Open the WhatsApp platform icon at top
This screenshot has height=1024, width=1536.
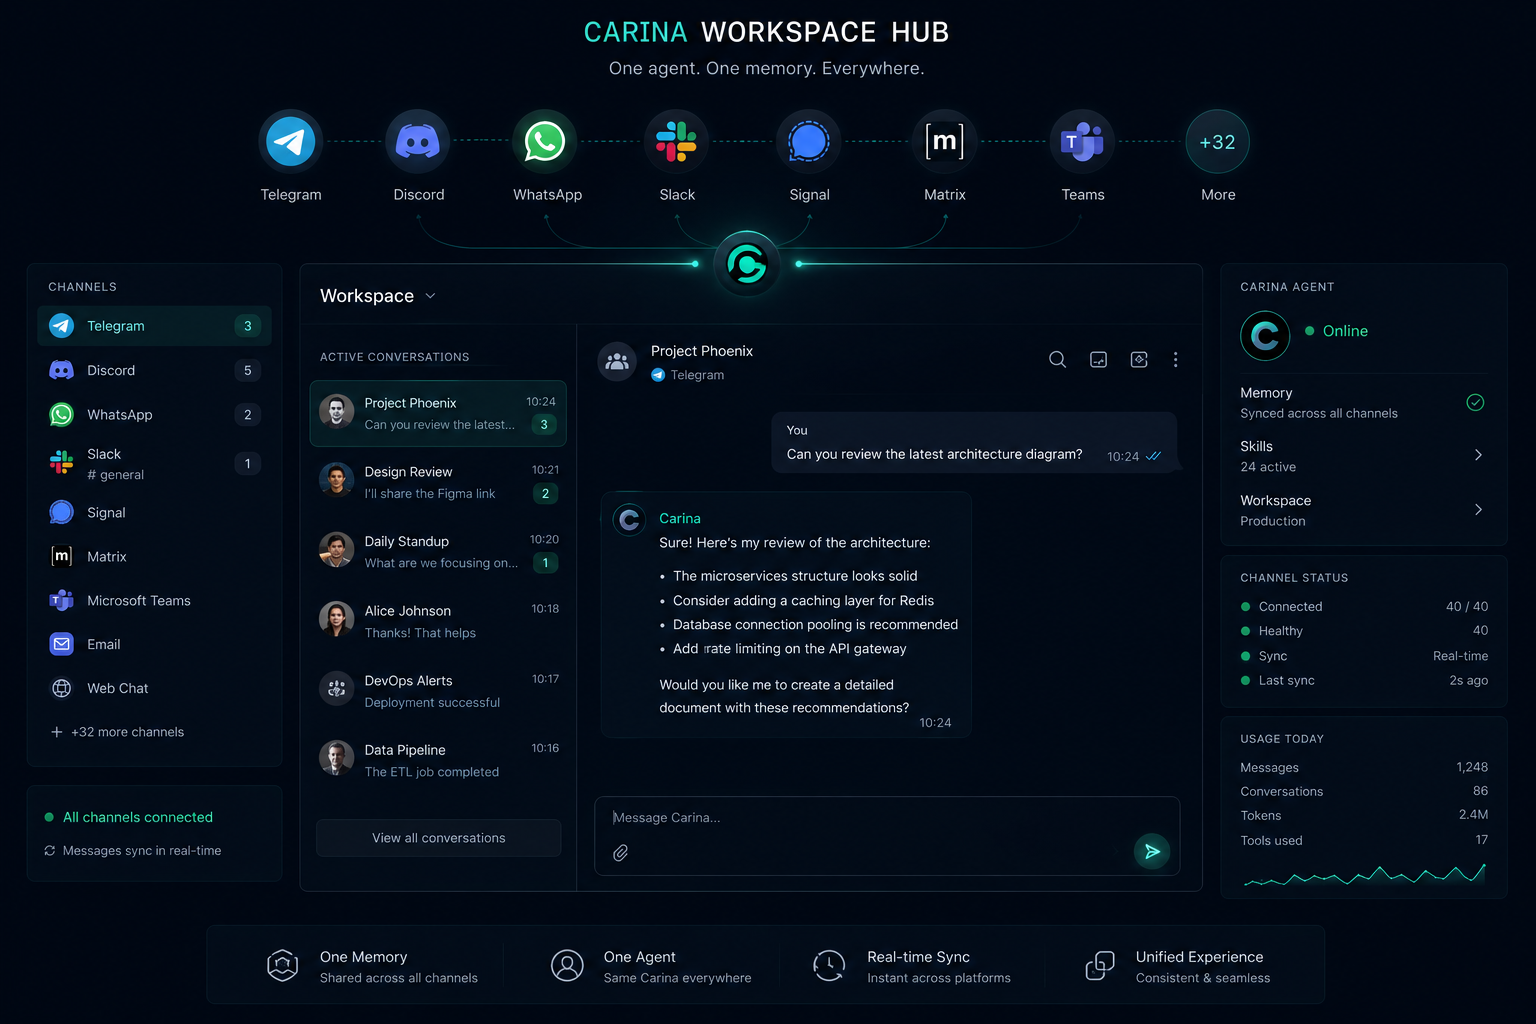pos(545,142)
